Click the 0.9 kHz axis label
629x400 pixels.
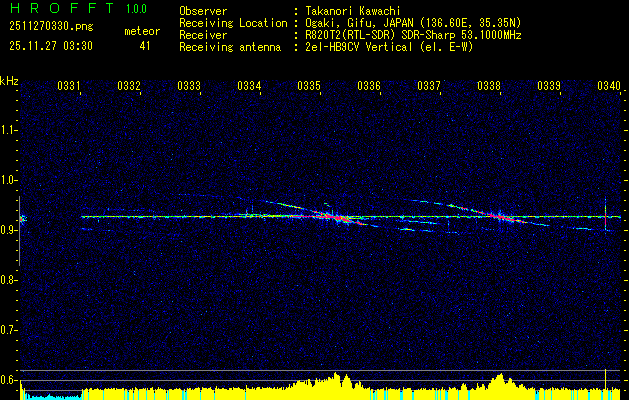click(8, 230)
